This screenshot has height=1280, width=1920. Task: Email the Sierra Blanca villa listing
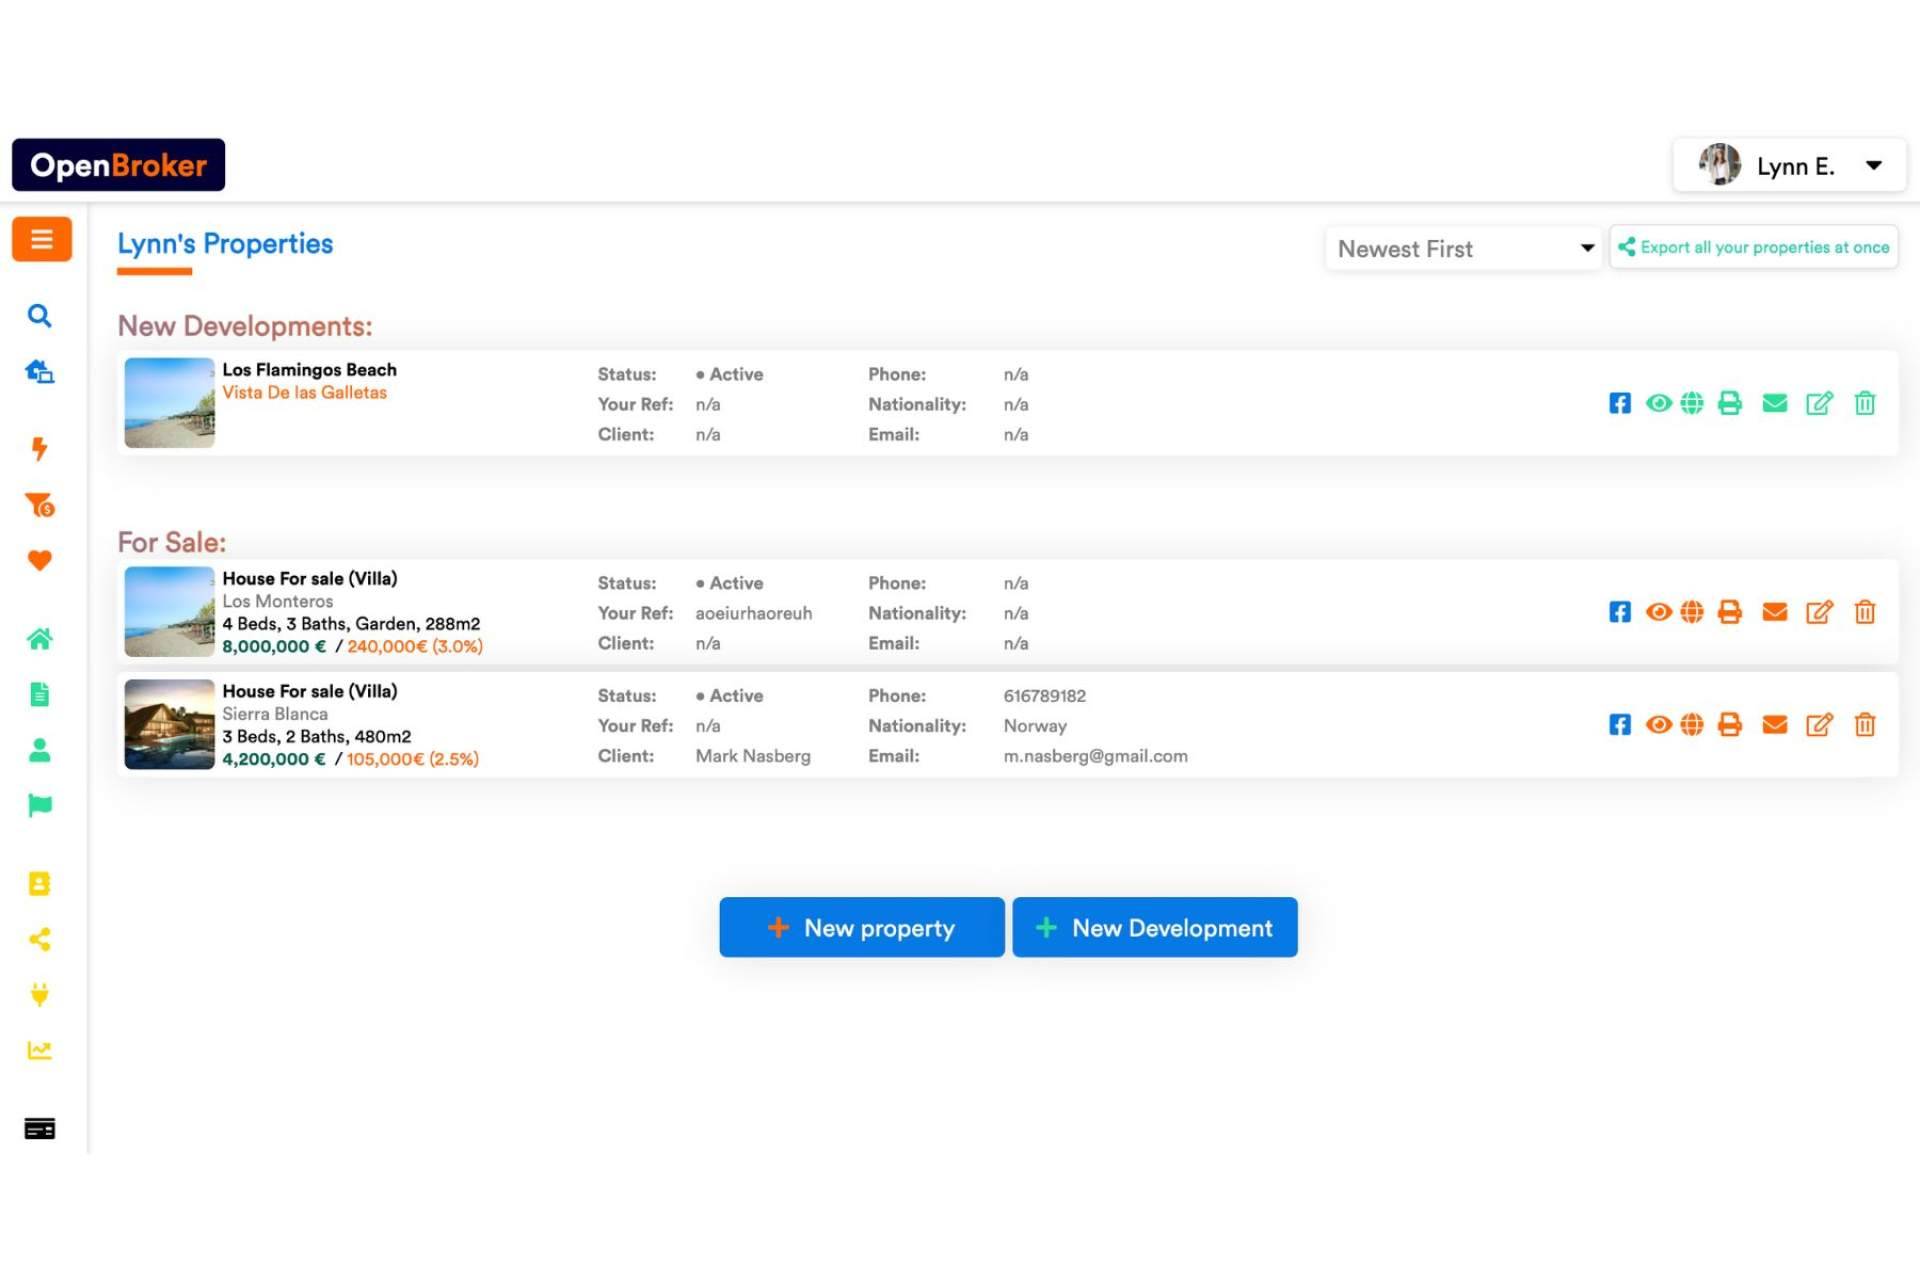[x=1774, y=725]
